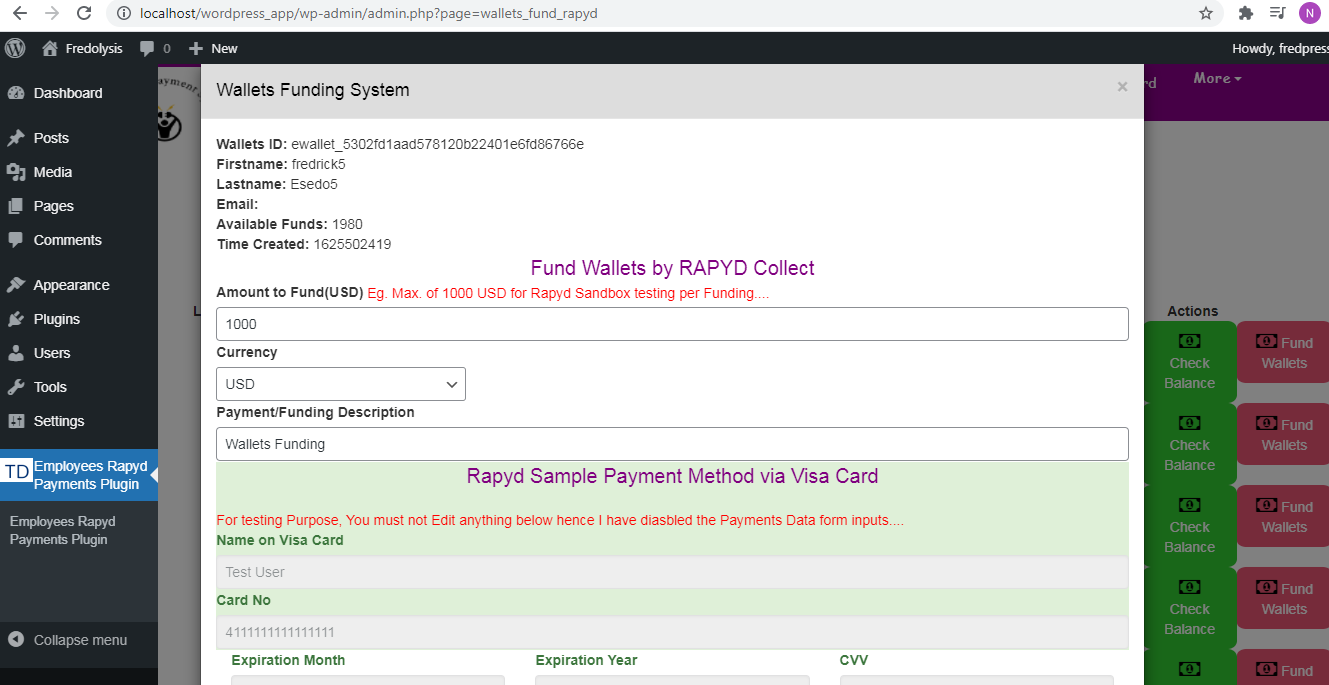Image resolution: width=1329 pixels, height=685 pixels.
Task: Open Settings menu item in sidebar
Action: (x=79, y=421)
